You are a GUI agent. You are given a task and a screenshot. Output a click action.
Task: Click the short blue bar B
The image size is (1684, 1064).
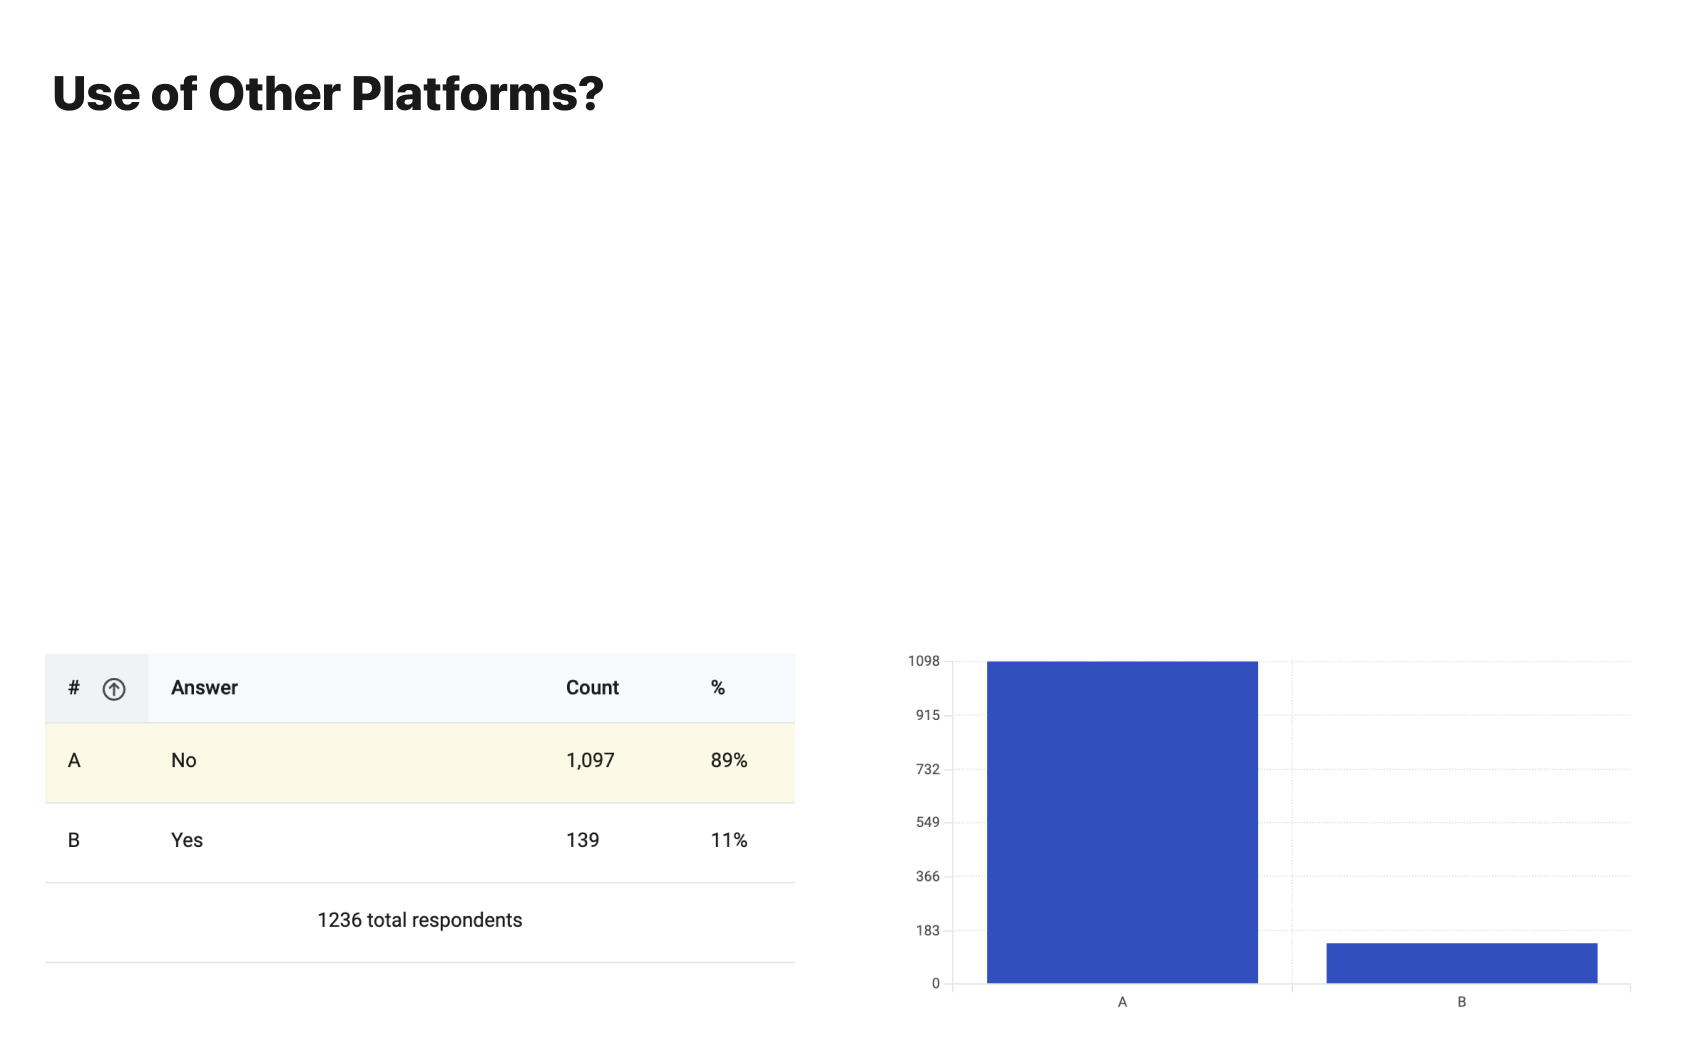click(1462, 963)
